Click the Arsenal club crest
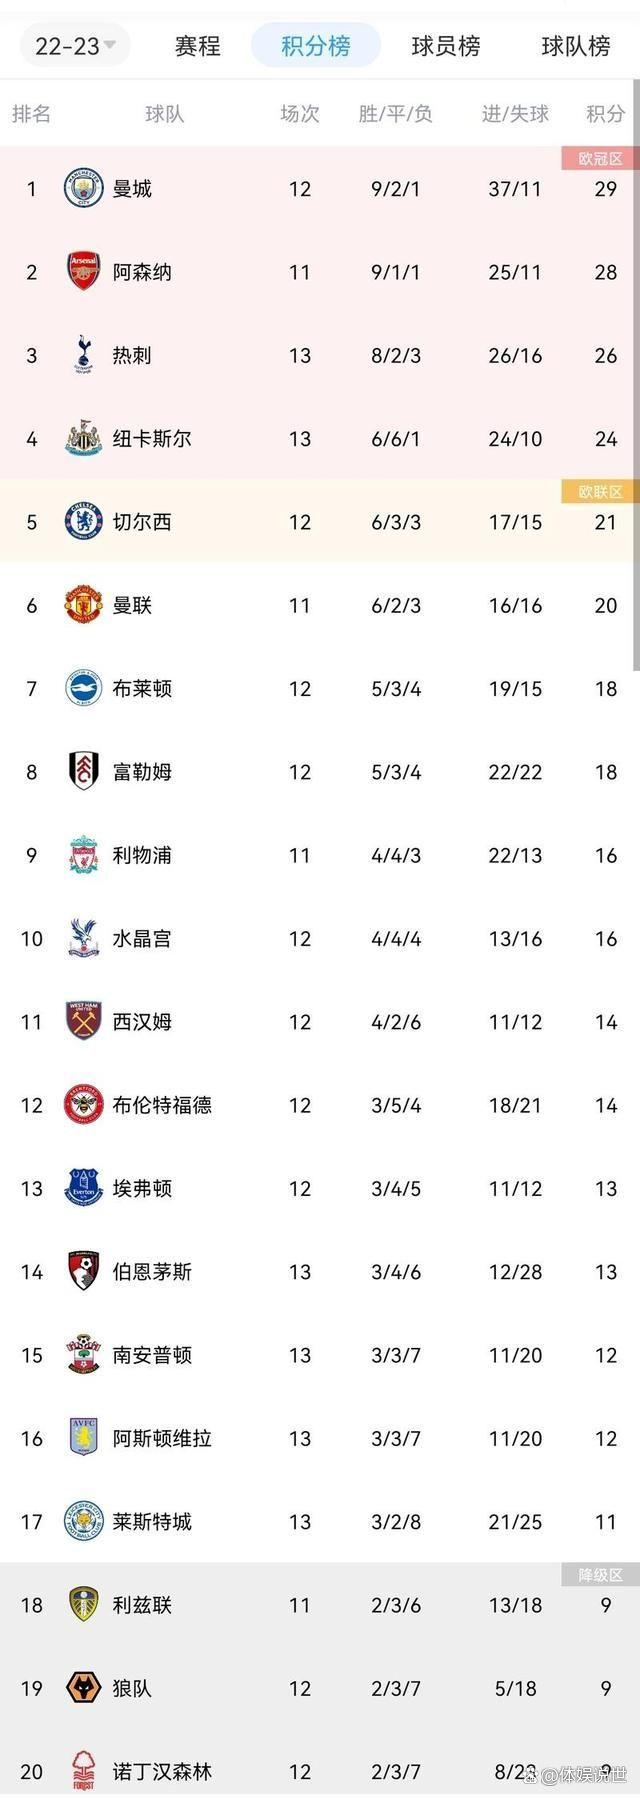640x1799 pixels. pyautogui.click(x=84, y=272)
